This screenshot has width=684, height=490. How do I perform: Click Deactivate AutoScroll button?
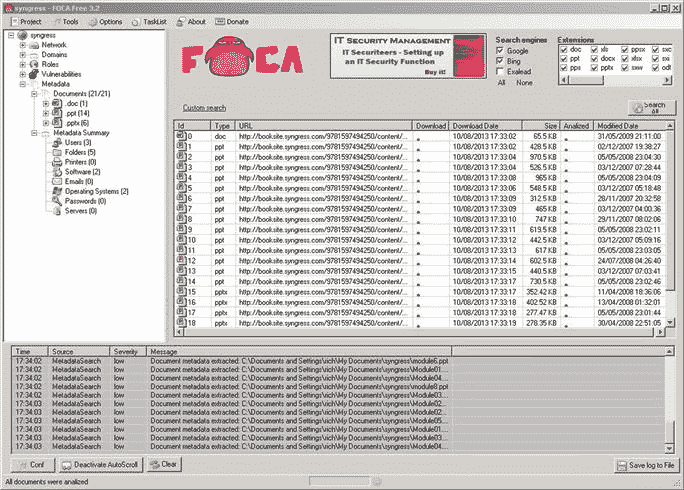pos(101,465)
